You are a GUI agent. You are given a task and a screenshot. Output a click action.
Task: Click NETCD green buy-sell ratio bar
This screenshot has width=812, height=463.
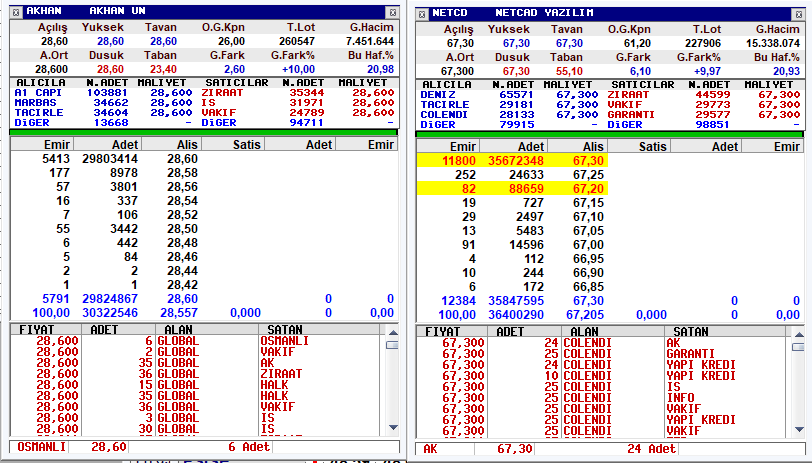[610, 135]
